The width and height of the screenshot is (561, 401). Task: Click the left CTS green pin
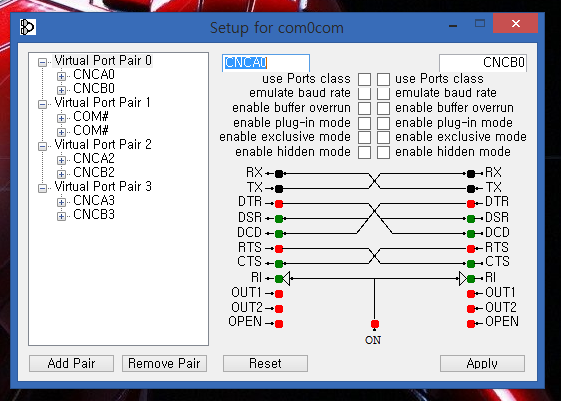click(279, 264)
